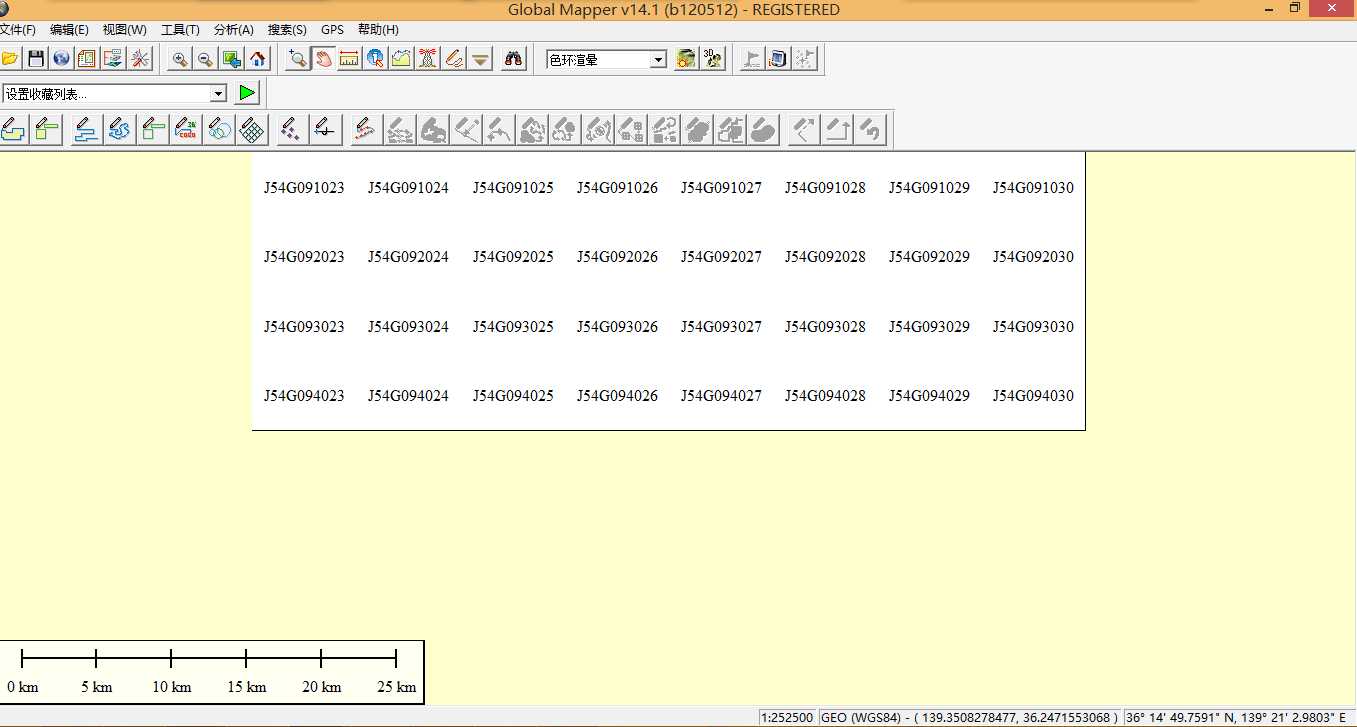Open the Search binoculars icon

click(514, 59)
